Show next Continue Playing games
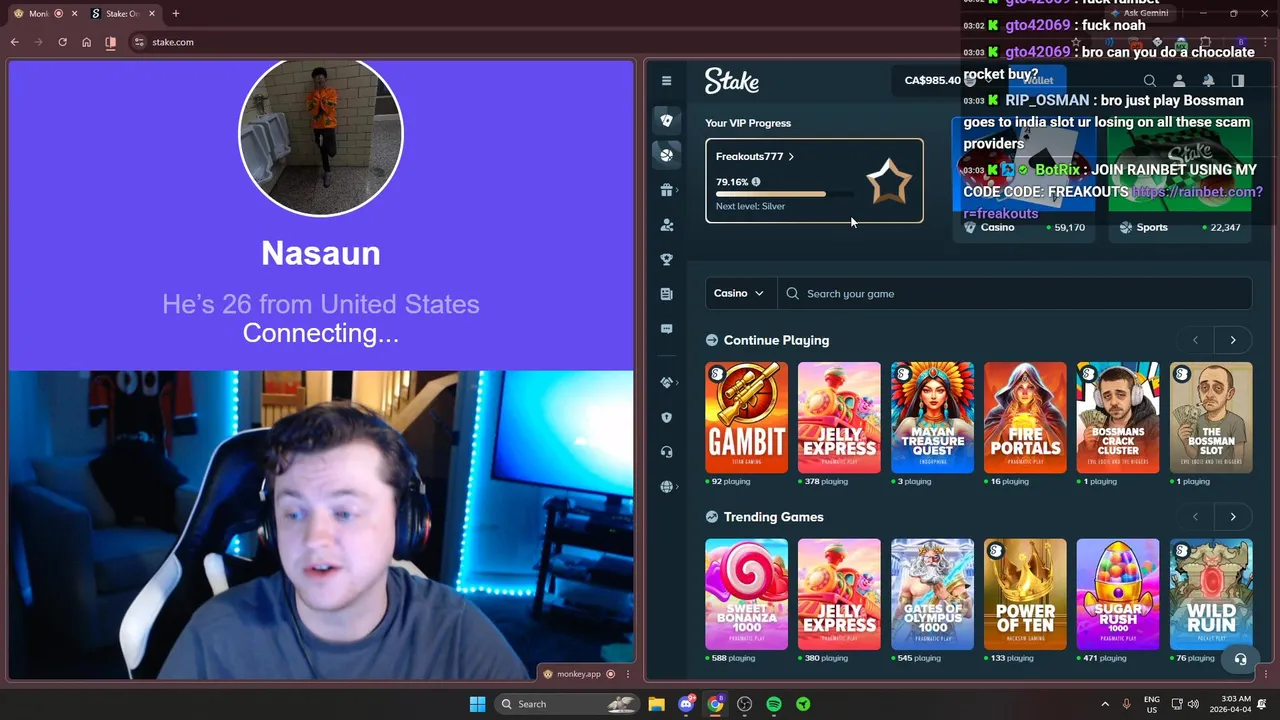The height and width of the screenshot is (720, 1280). click(x=1233, y=340)
